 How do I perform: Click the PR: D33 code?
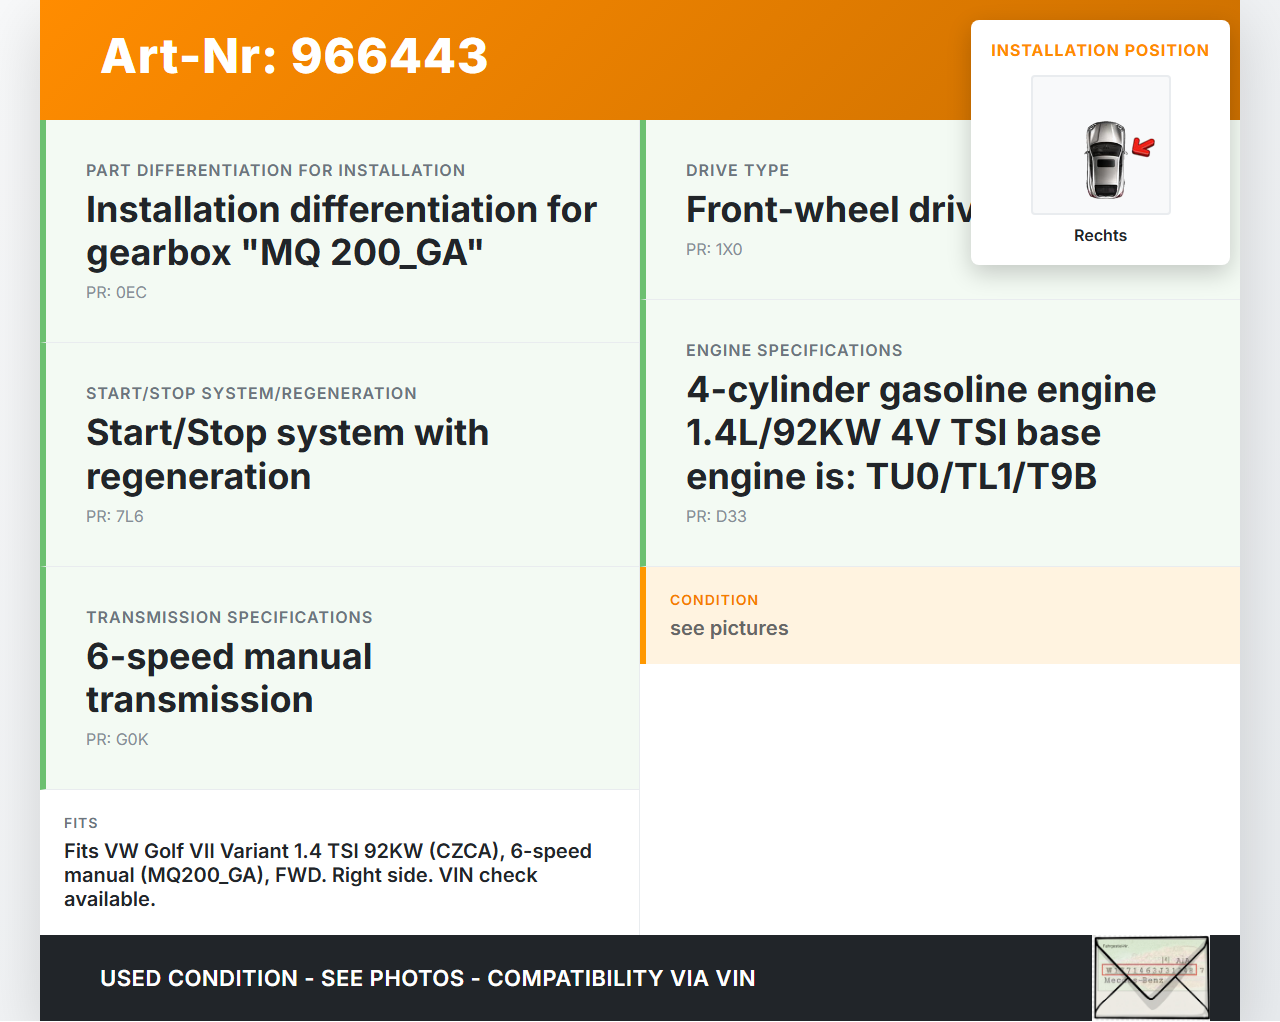point(716,517)
